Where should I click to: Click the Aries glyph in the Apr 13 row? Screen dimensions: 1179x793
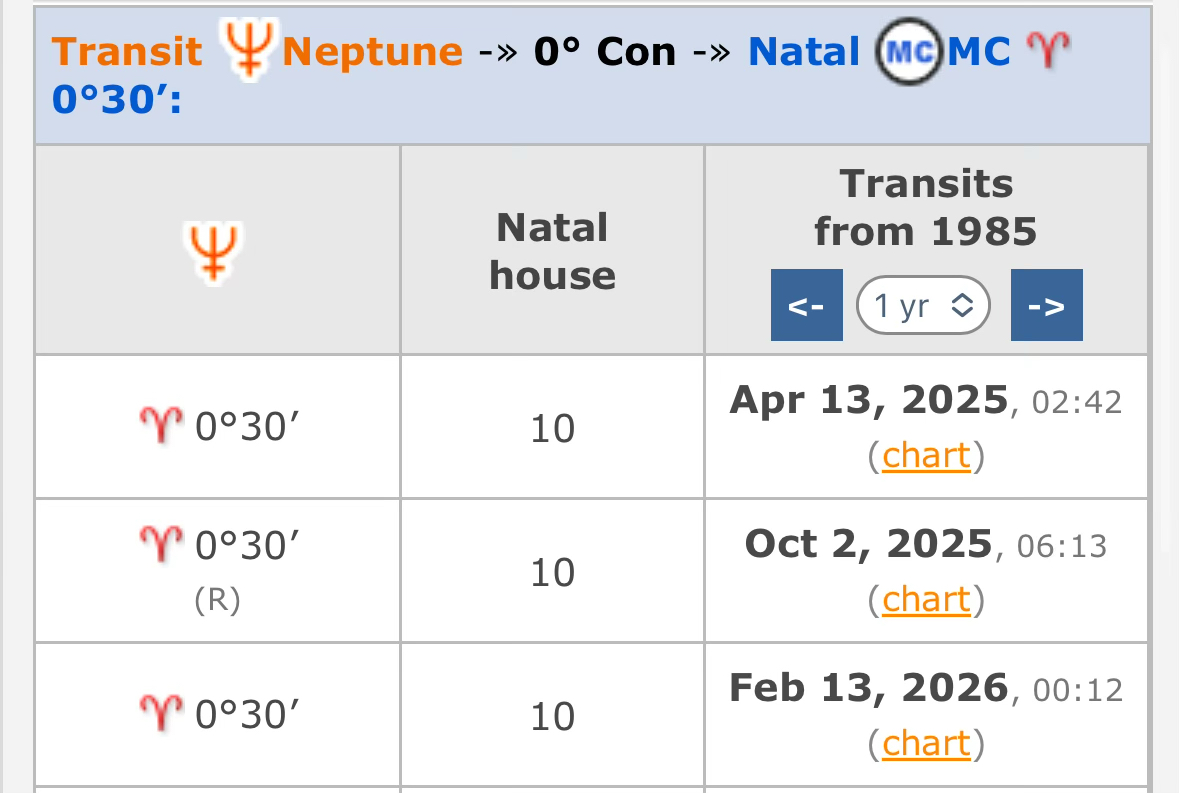click(160, 428)
